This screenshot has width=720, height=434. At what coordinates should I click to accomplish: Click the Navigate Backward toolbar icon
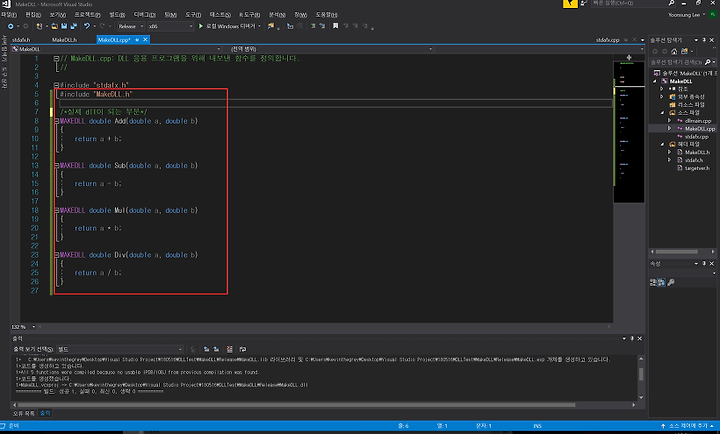[10, 26]
